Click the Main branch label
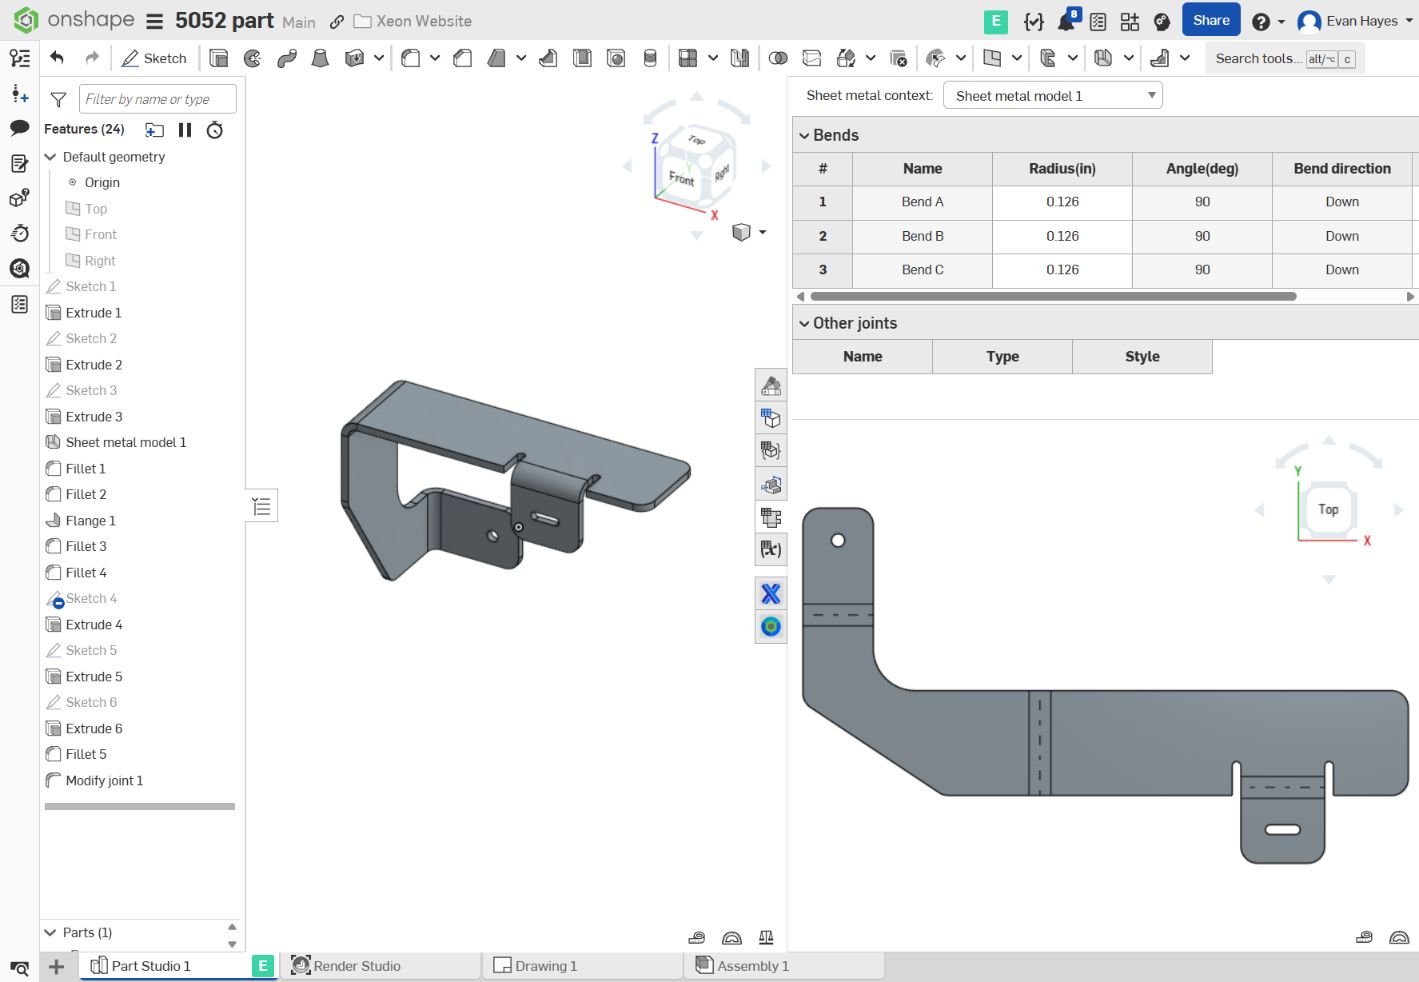The image size is (1419, 982). tap(298, 22)
